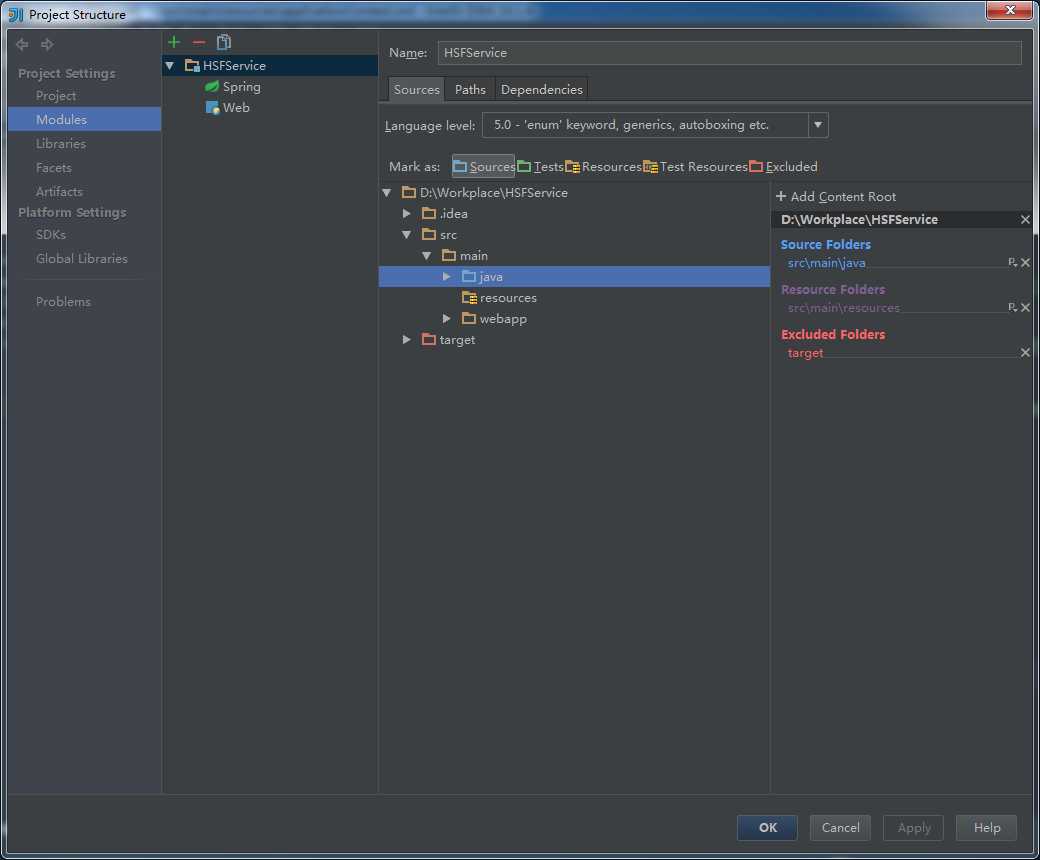
Task: Switch to the Dependencies tab
Action: pos(541,90)
